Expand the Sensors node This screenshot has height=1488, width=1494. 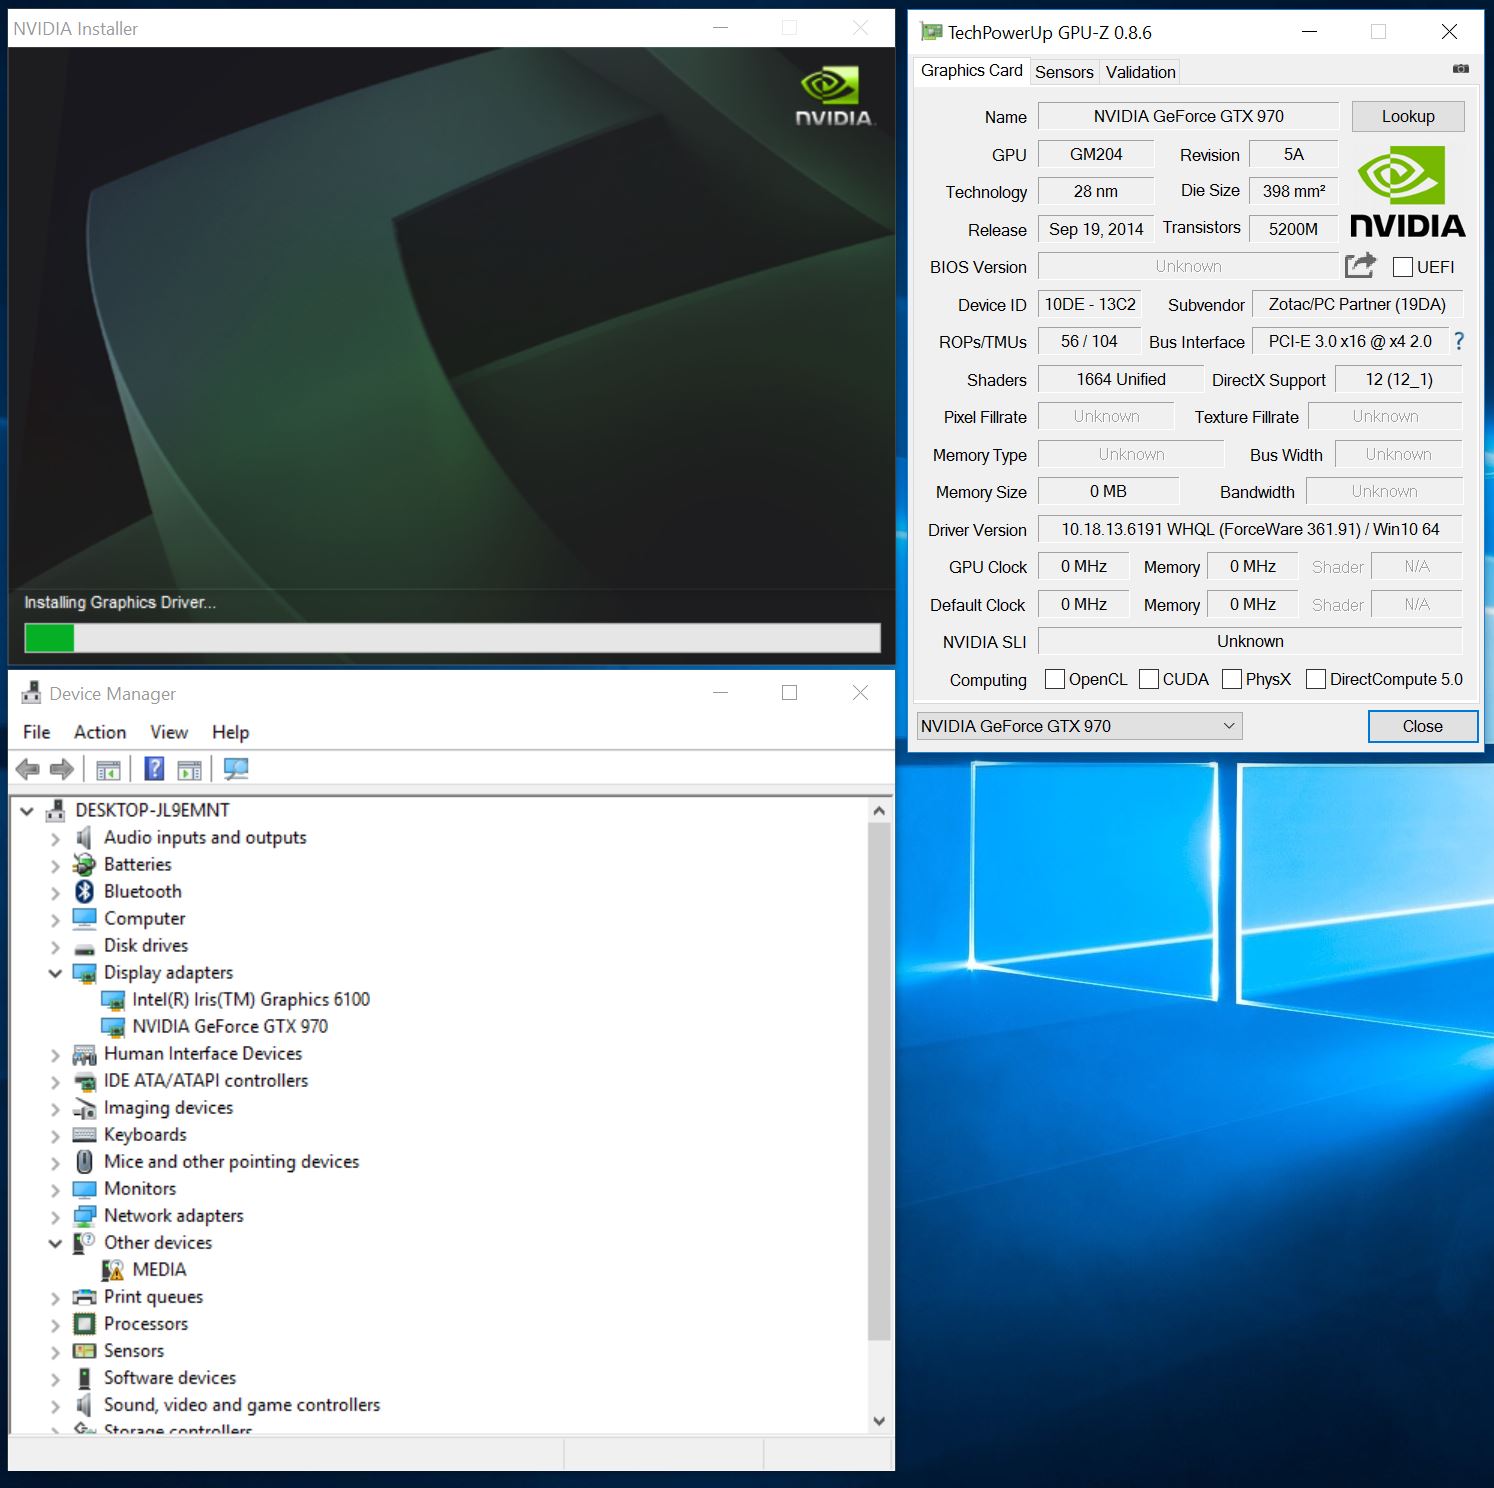coord(55,1351)
